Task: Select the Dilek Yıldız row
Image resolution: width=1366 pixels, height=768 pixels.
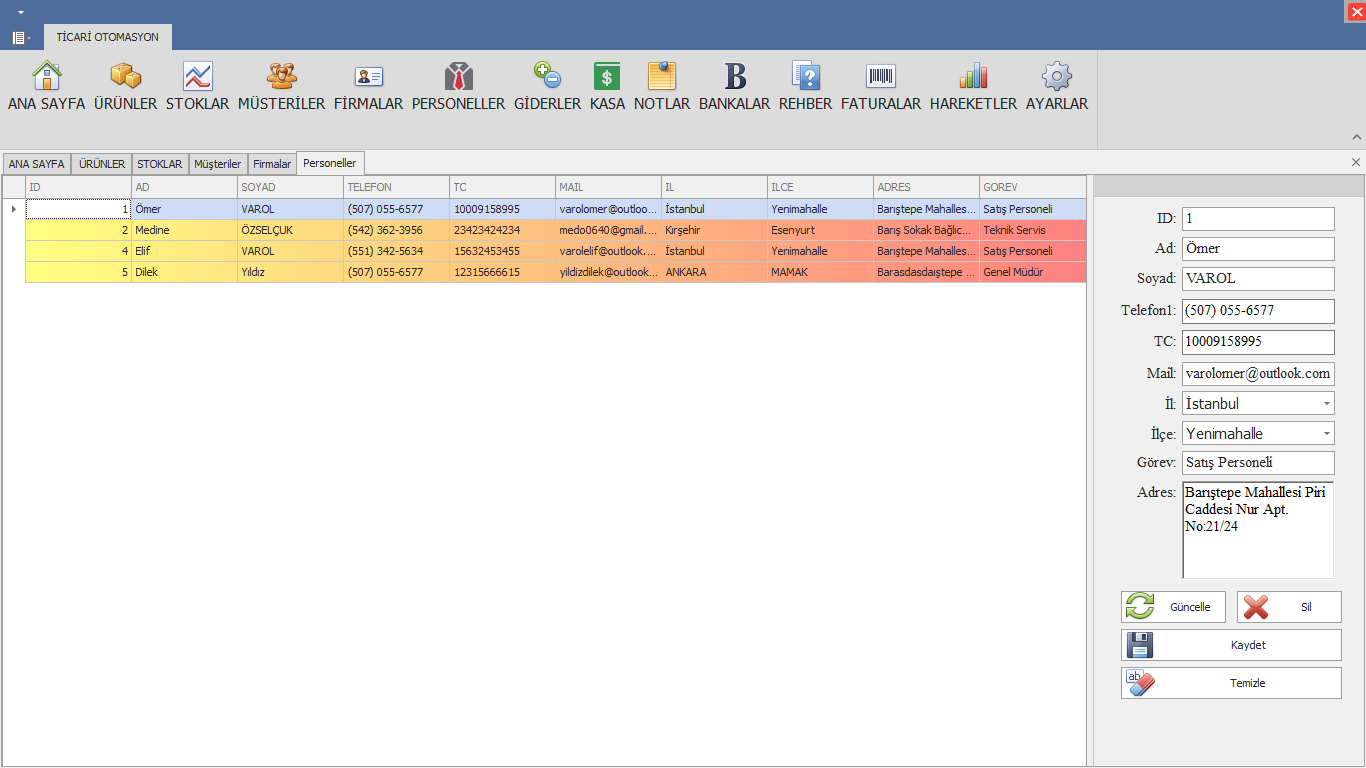Action: [555, 272]
